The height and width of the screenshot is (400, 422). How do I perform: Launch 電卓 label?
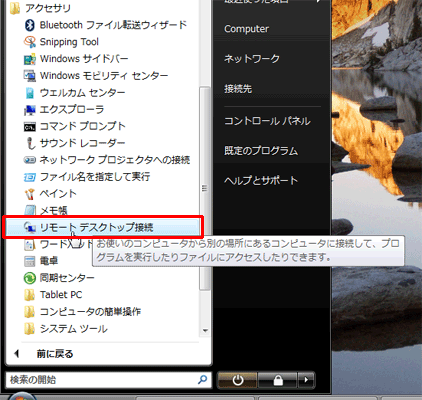49,261
